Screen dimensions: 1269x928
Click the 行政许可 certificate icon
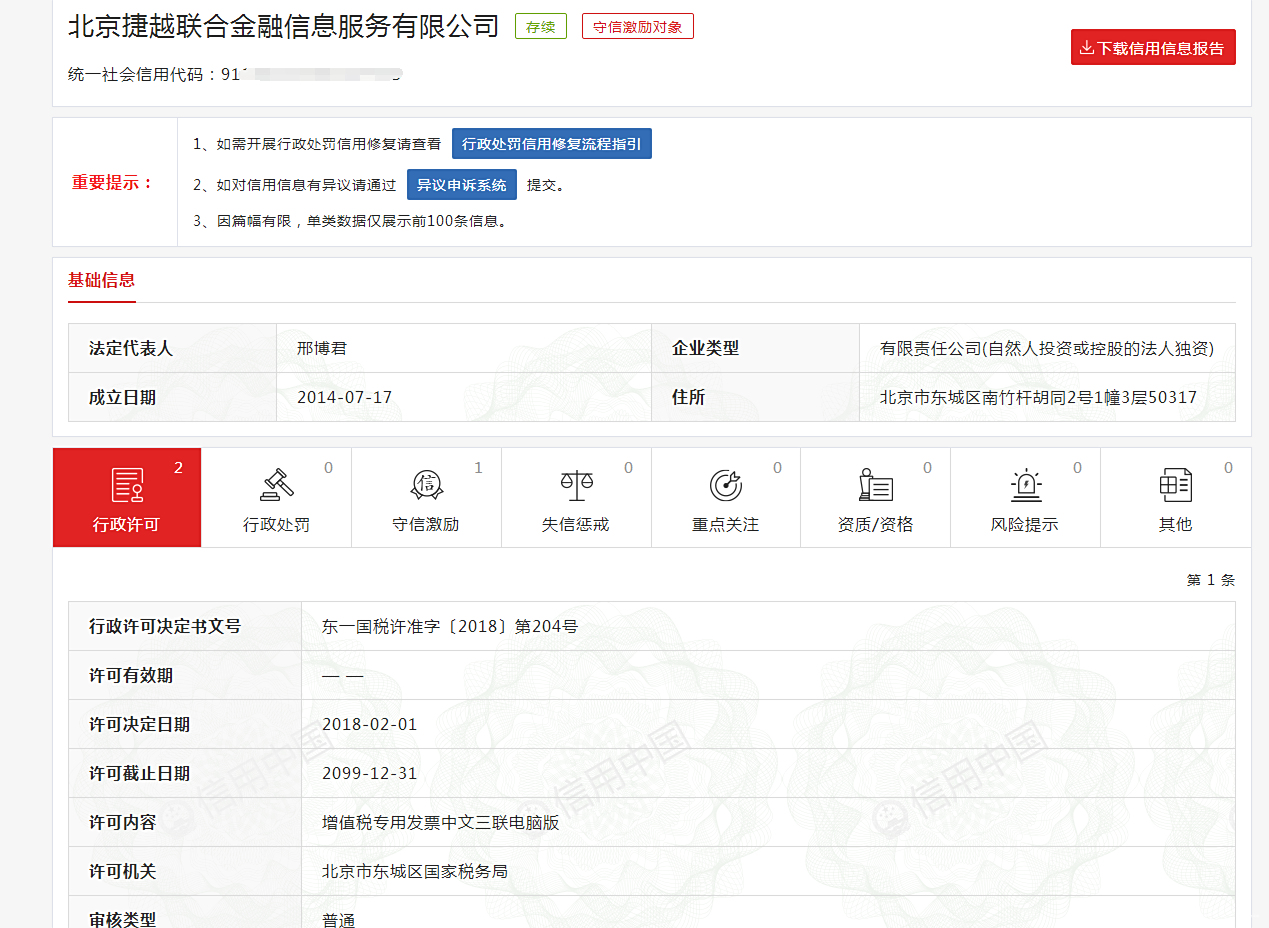pyautogui.click(x=127, y=485)
